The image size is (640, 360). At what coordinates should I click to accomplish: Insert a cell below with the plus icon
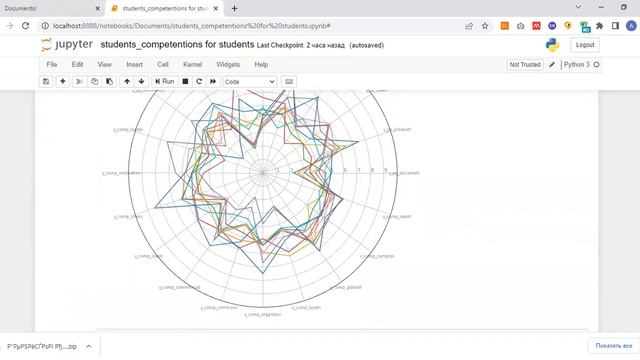(x=62, y=82)
